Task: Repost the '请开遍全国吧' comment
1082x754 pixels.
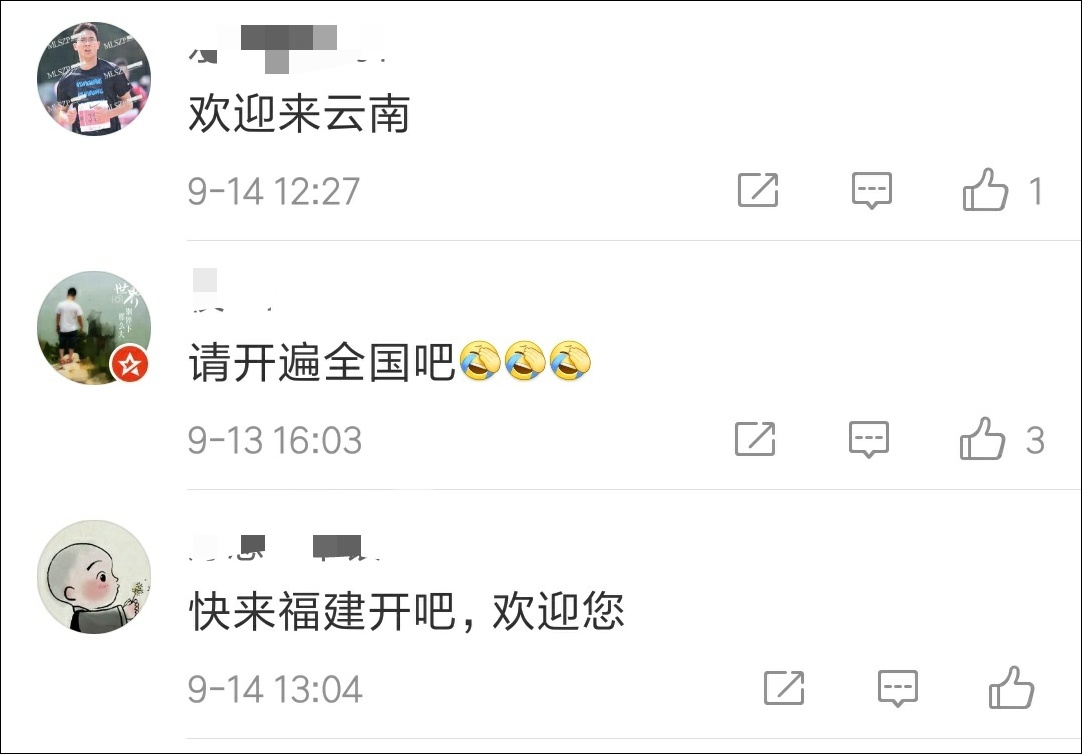Action: [x=755, y=439]
